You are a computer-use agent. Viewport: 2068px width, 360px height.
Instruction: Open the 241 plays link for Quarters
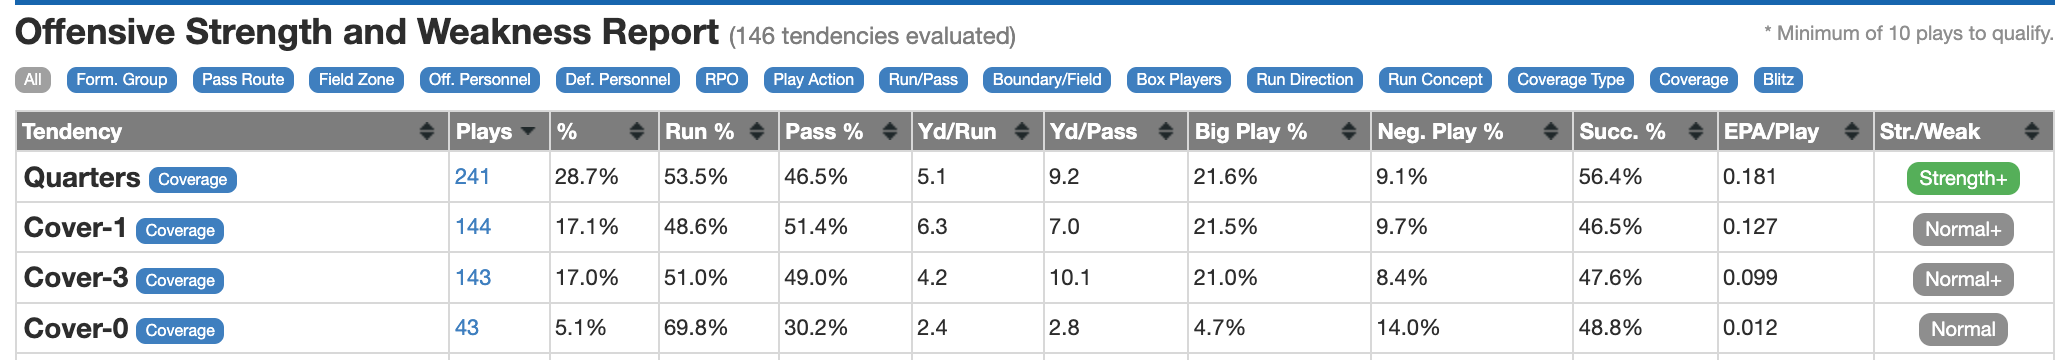(472, 177)
